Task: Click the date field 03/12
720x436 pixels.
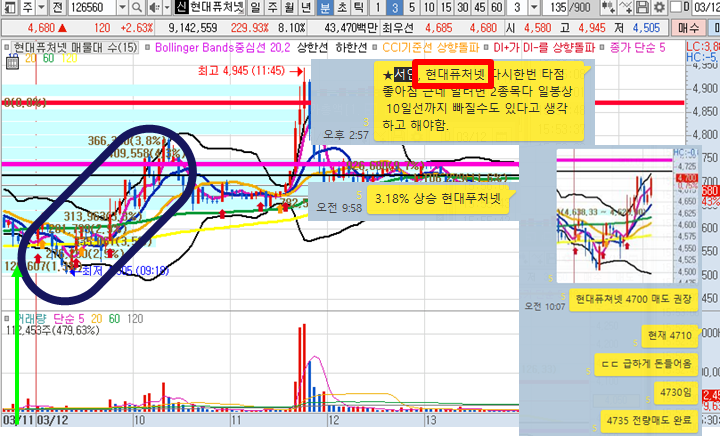Action: pos(706,7)
